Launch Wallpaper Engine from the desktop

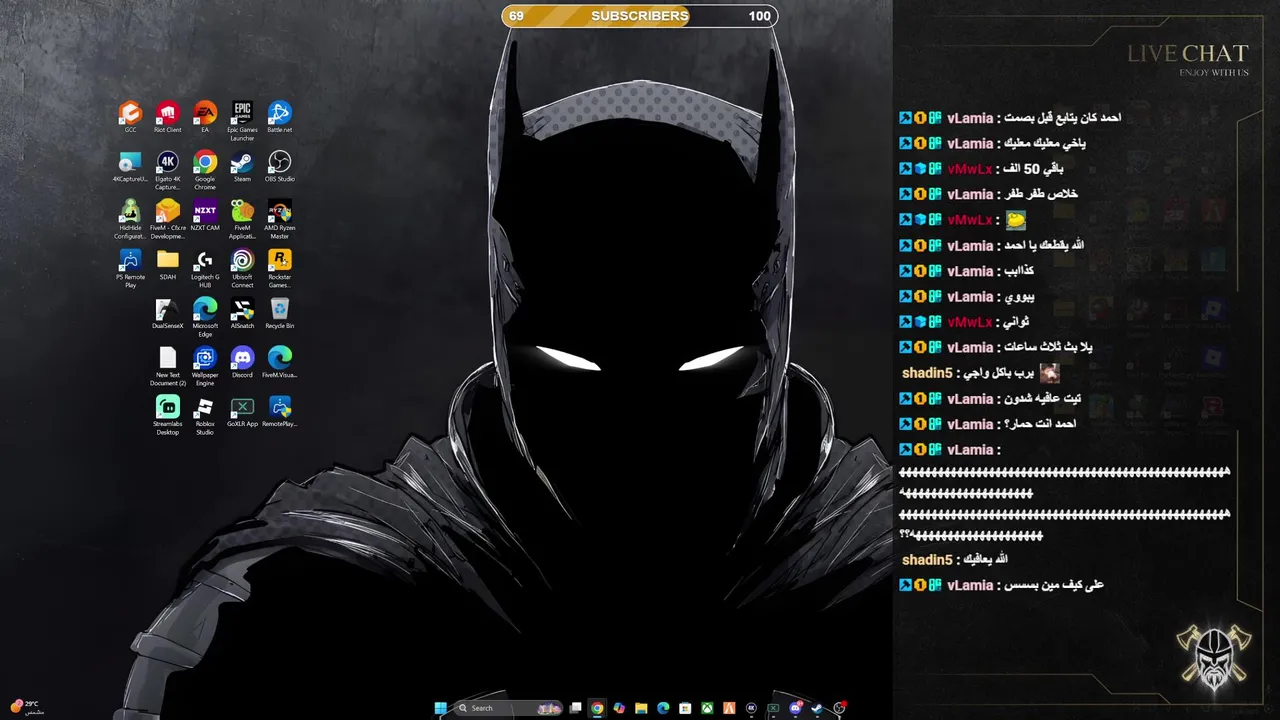[205, 366]
